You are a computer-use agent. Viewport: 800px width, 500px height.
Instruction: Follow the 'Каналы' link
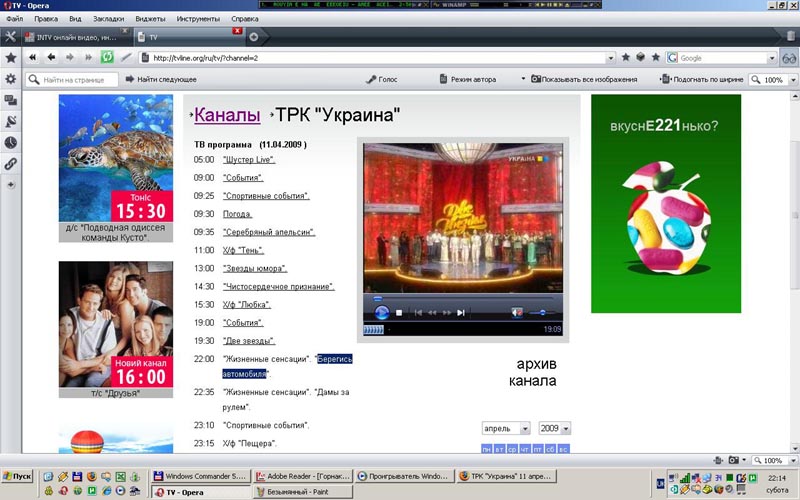(x=227, y=116)
